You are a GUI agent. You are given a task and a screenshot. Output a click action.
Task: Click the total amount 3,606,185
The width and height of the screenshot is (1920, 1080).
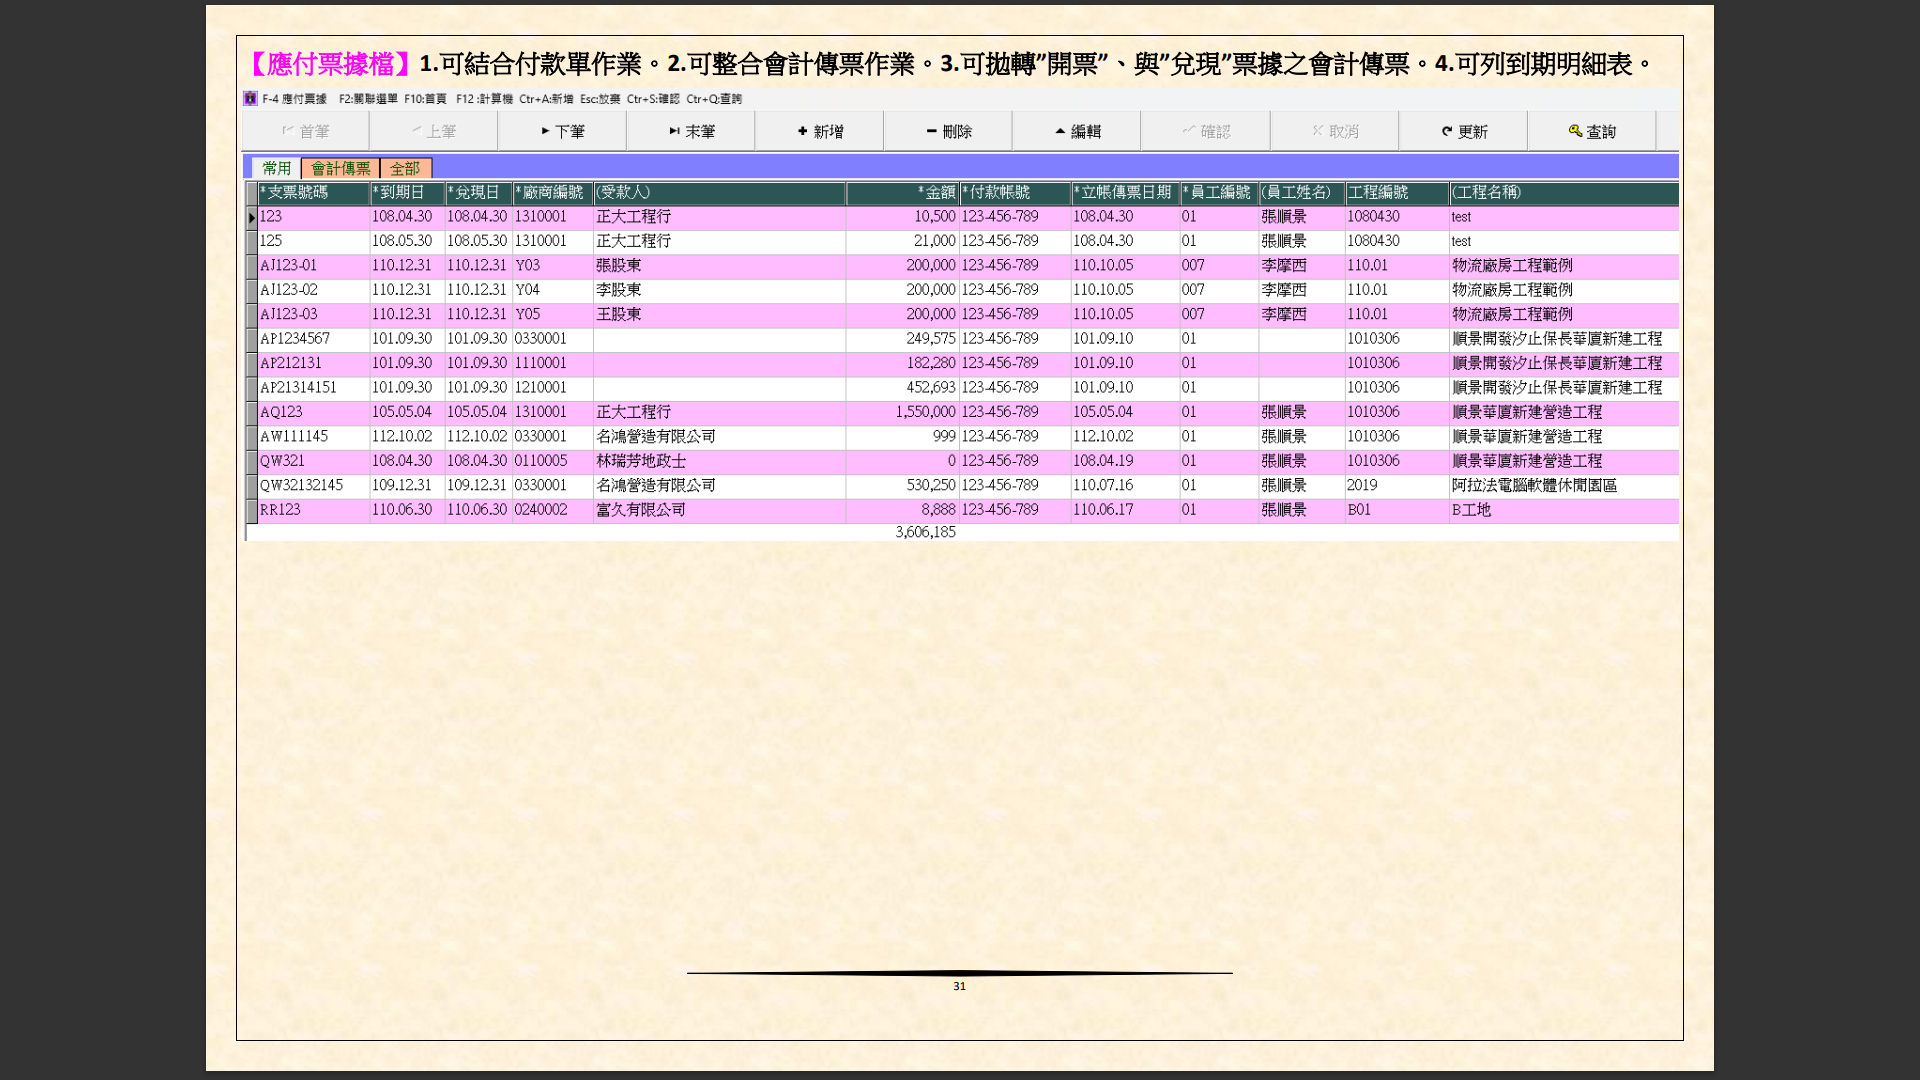click(925, 532)
